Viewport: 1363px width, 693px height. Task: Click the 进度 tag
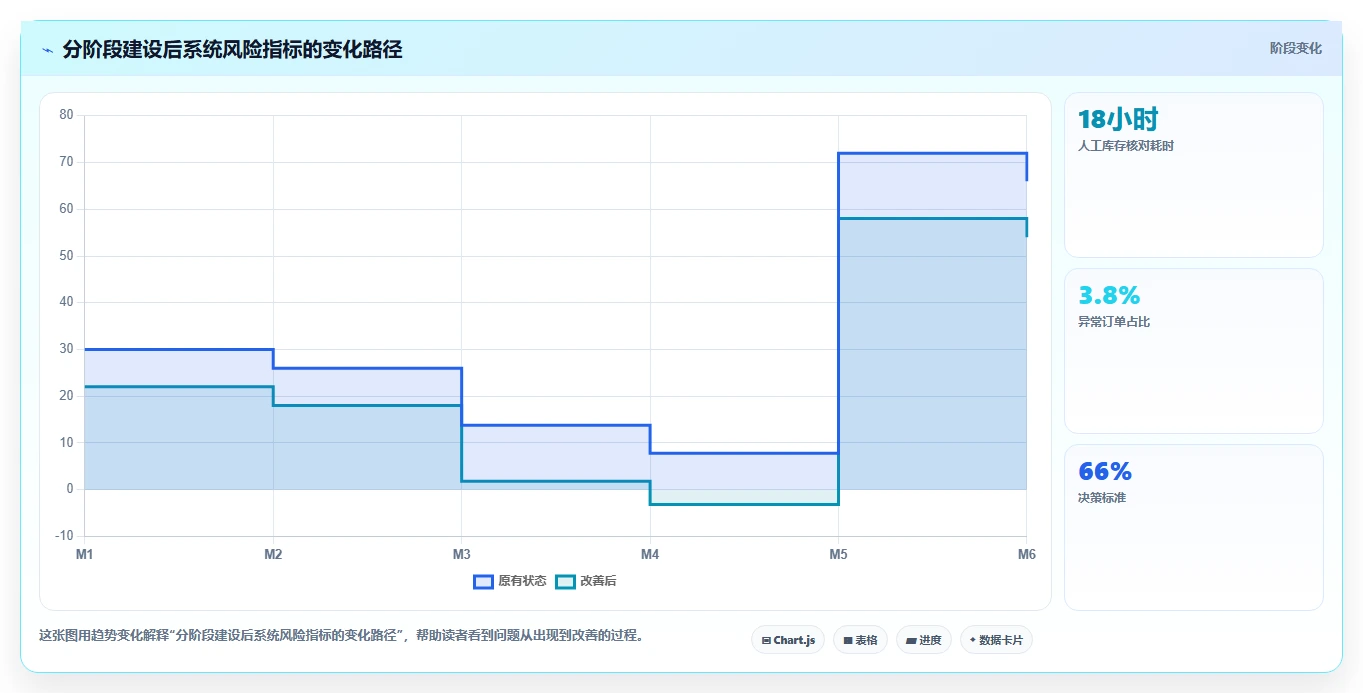pyautogui.click(x=924, y=640)
